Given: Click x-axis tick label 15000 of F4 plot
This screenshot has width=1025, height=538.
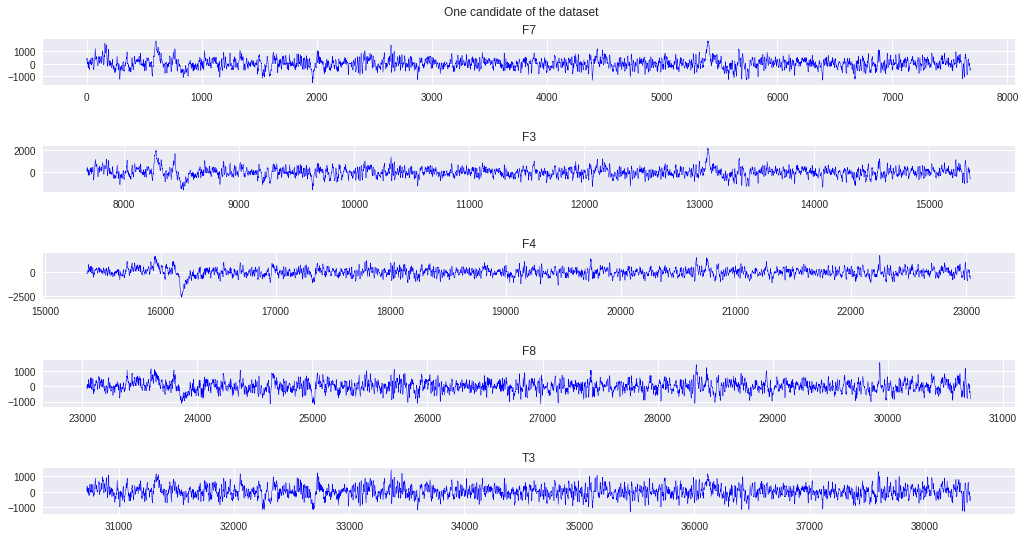Looking at the screenshot, I should click(45, 311).
